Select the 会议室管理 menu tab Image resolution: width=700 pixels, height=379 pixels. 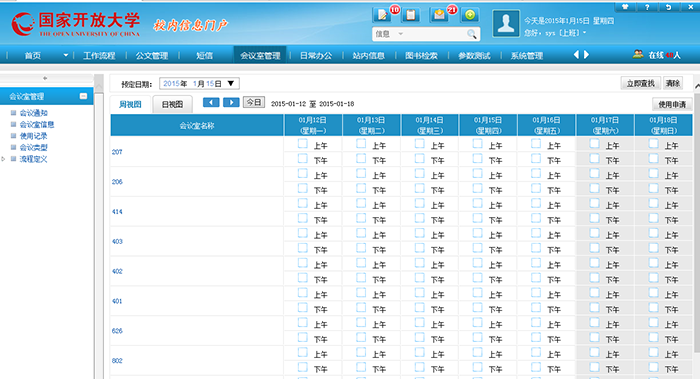coord(260,55)
